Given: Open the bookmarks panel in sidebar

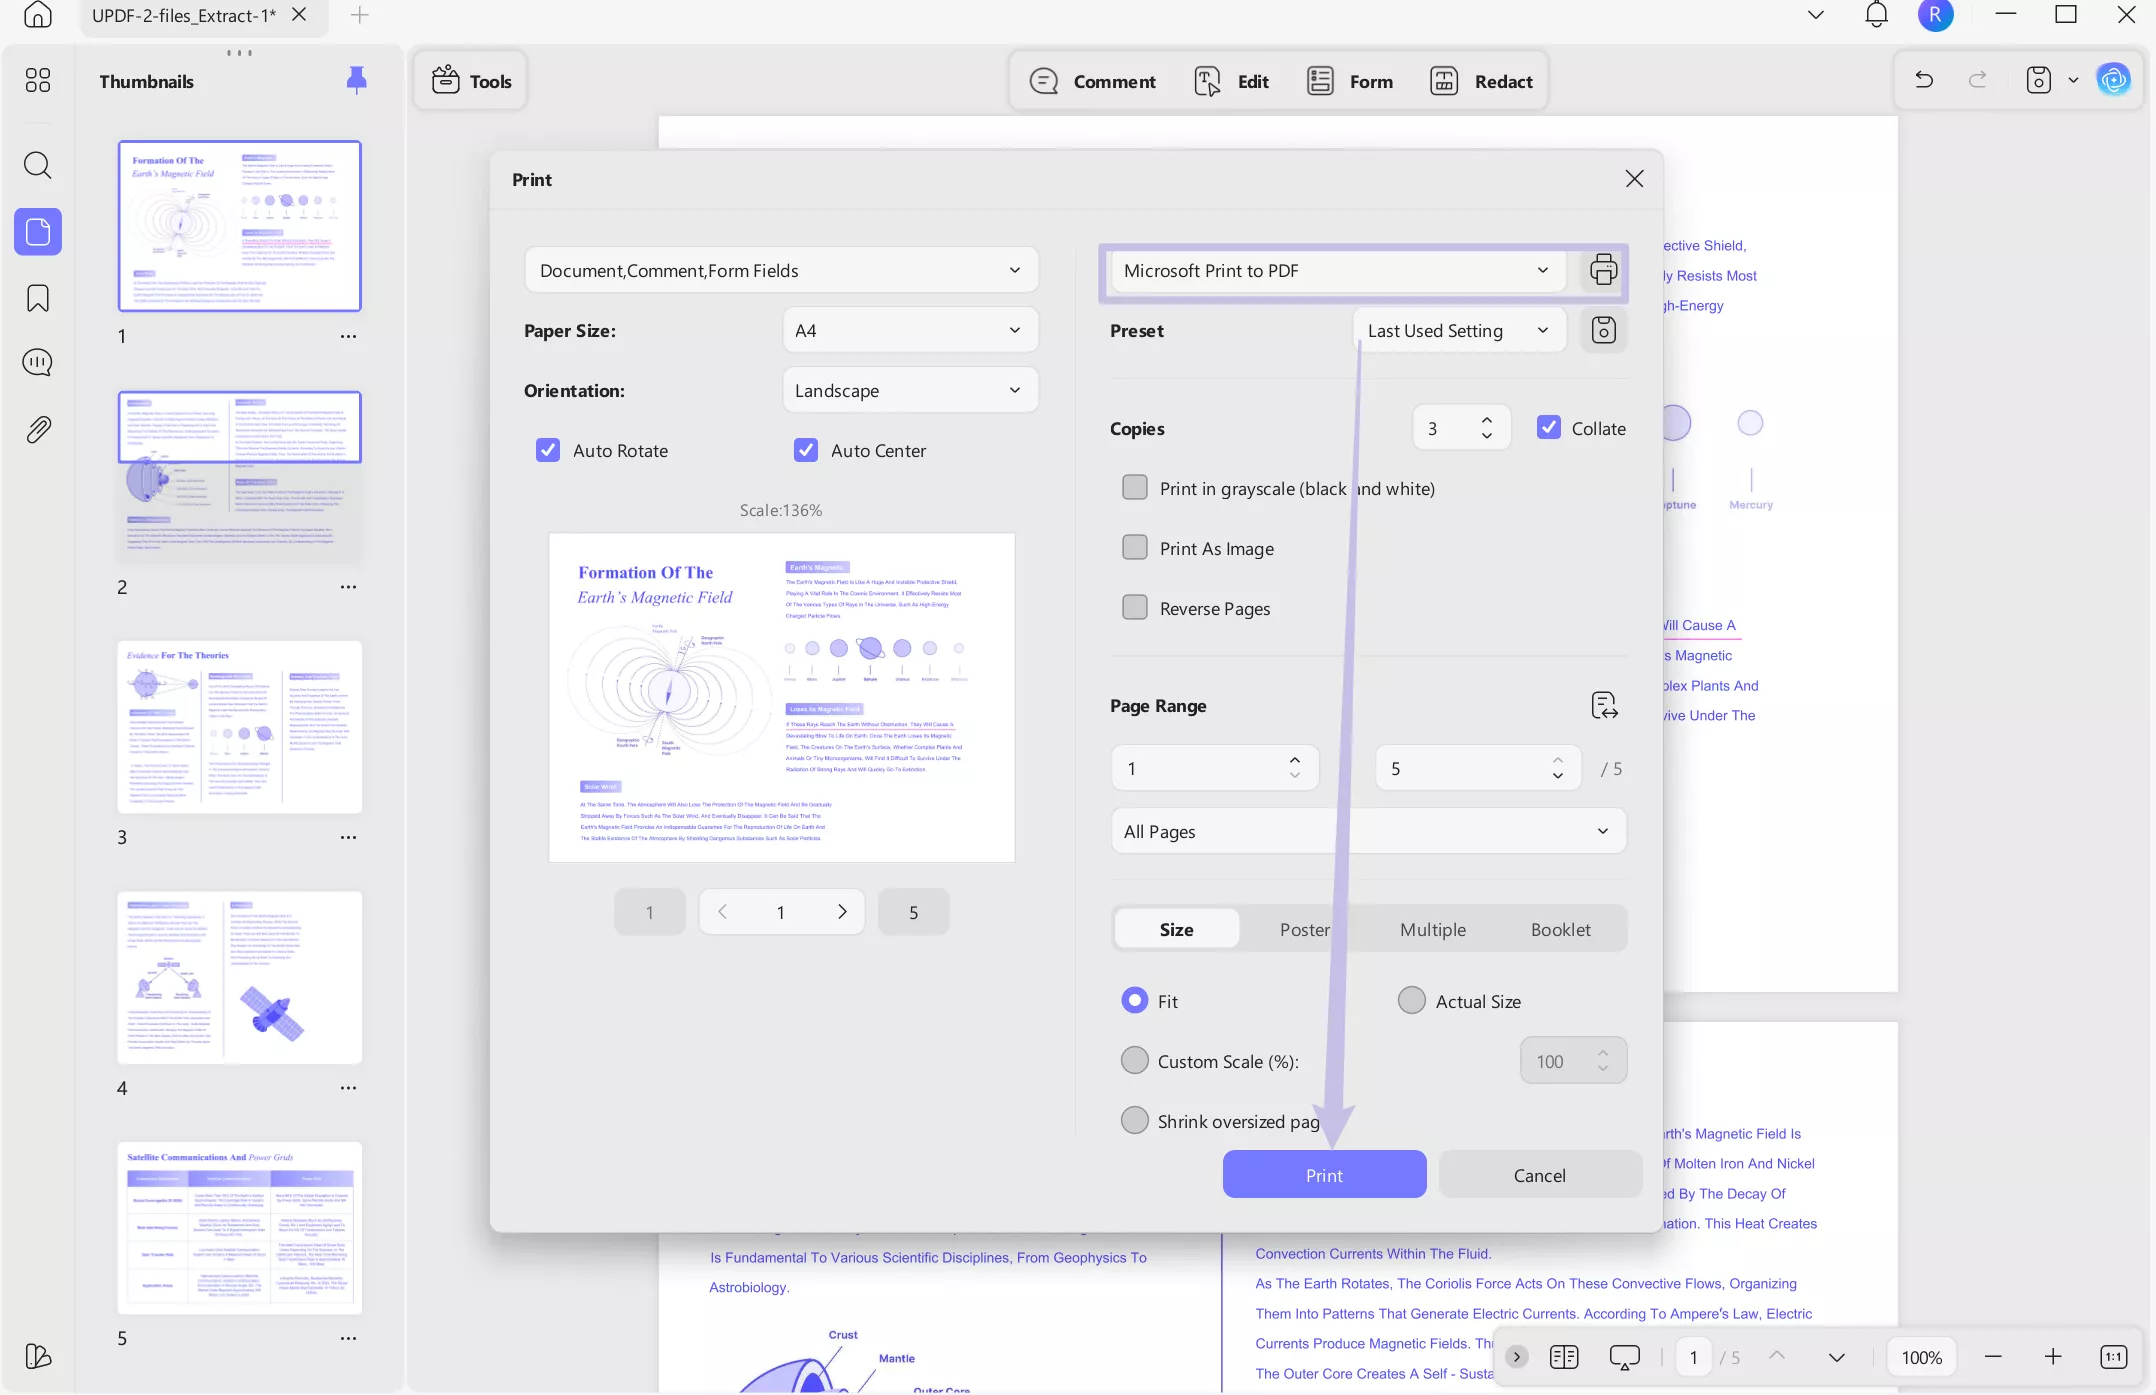Looking at the screenshot, I should 38,298.
